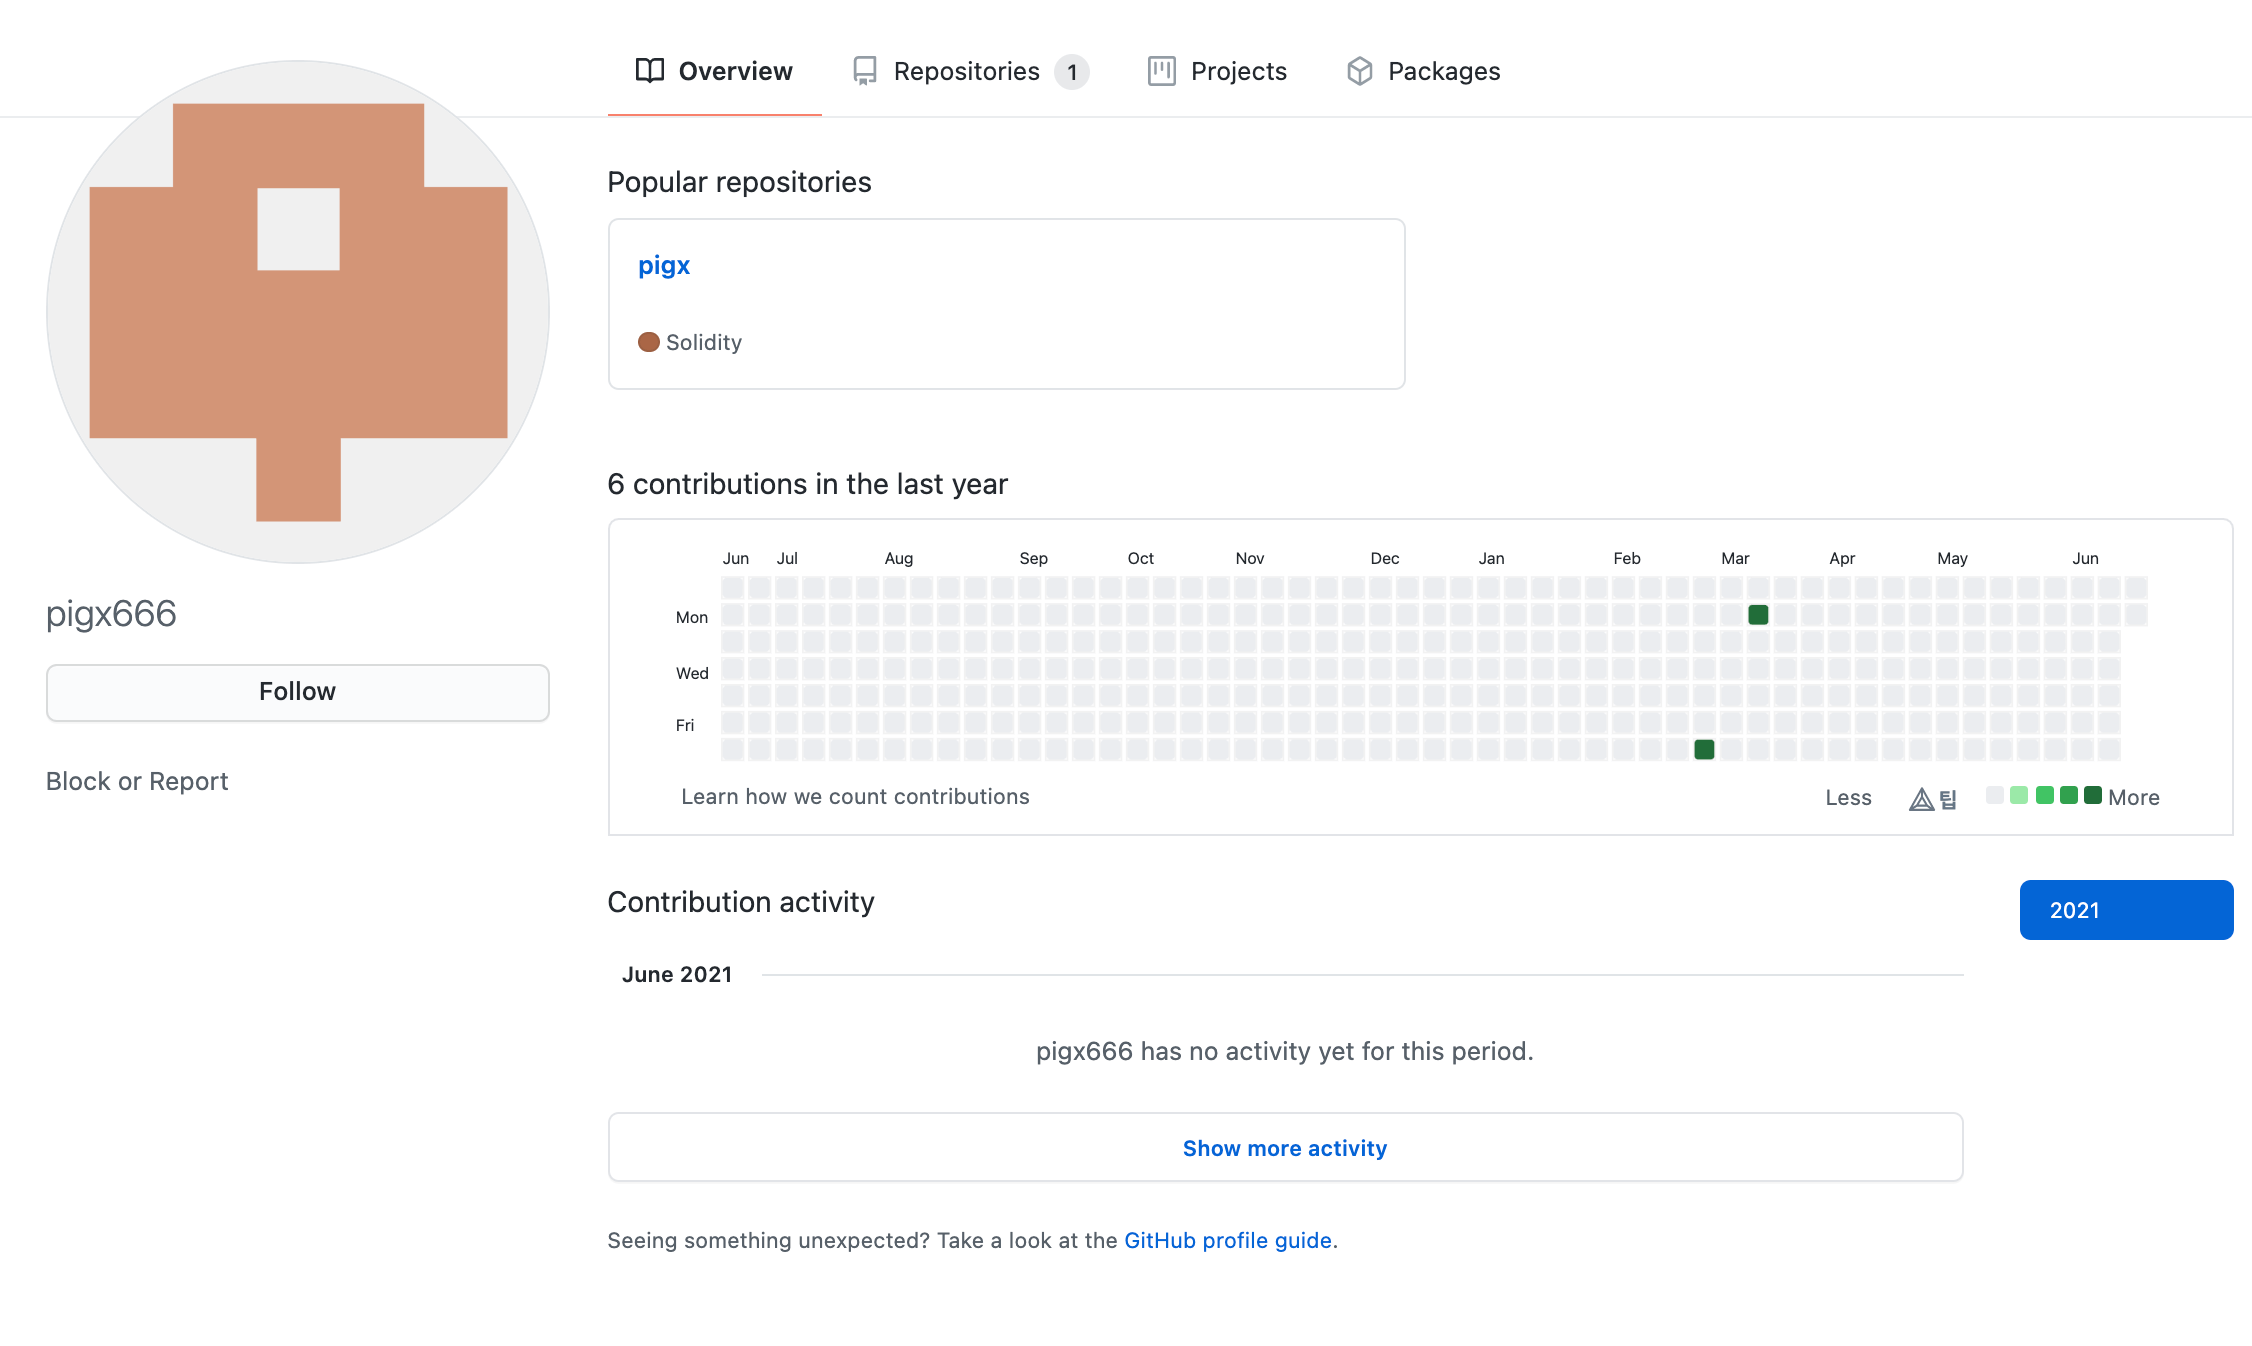Viewport: 2252px width, 1346px height.
Task: Open the pigx repository link
Action: 664,265
